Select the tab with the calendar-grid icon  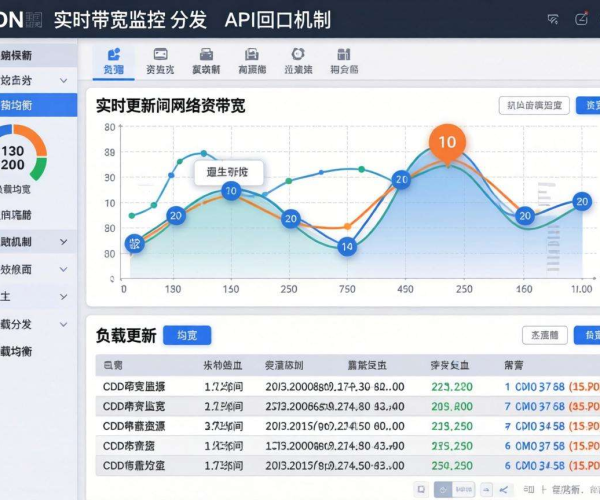point(344,61)
